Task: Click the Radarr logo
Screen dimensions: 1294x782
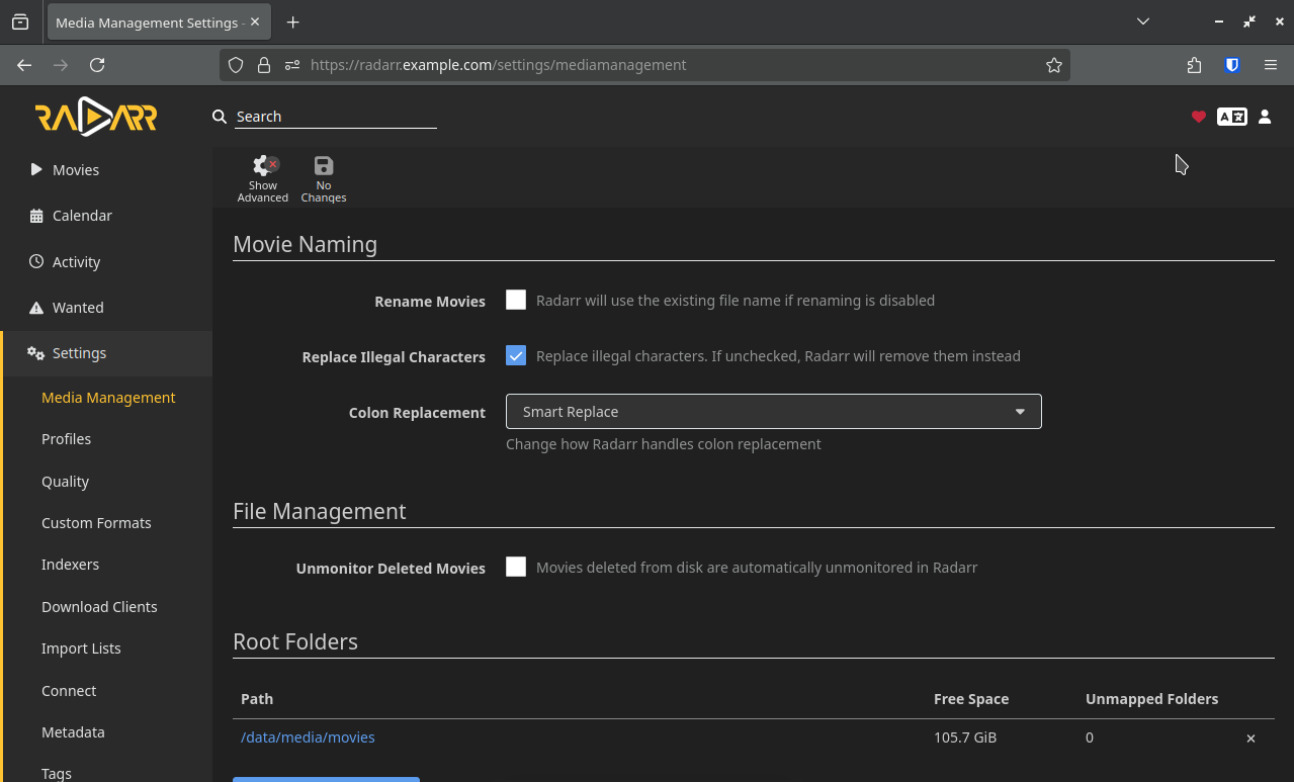Action: coord(96,117)
